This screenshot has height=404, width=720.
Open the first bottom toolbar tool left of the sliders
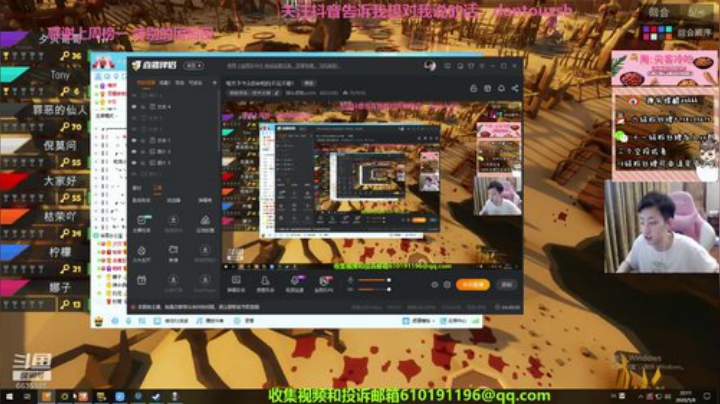click(236, 284)
